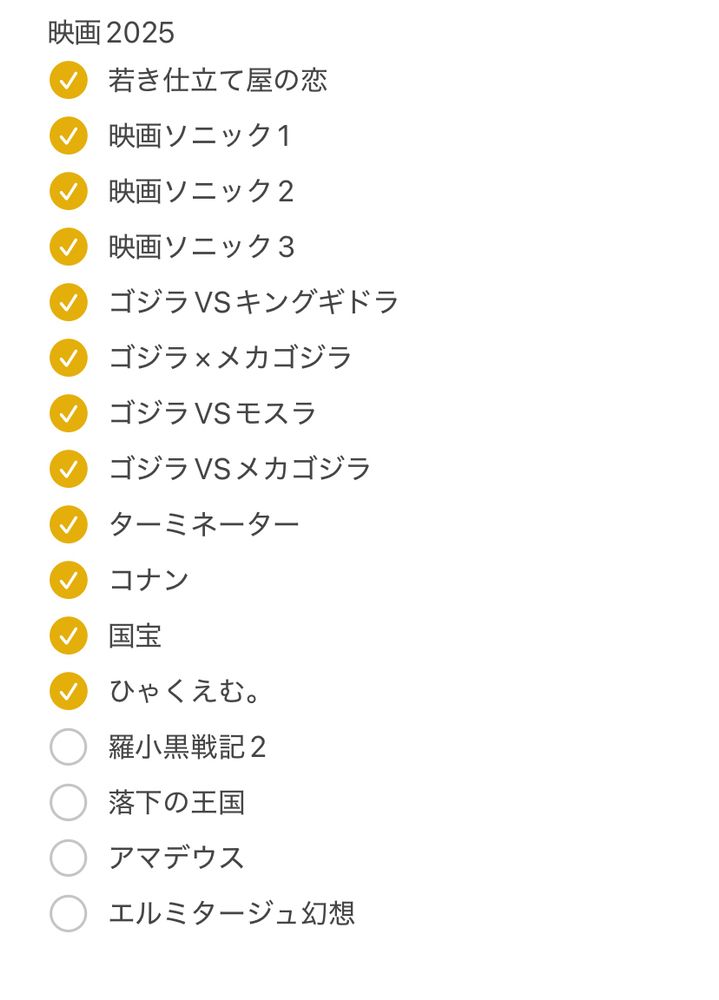Uncheck the 若き仕立て屋の恋 item
This screenshot has height=1000, width=719.
coord(68,80)
